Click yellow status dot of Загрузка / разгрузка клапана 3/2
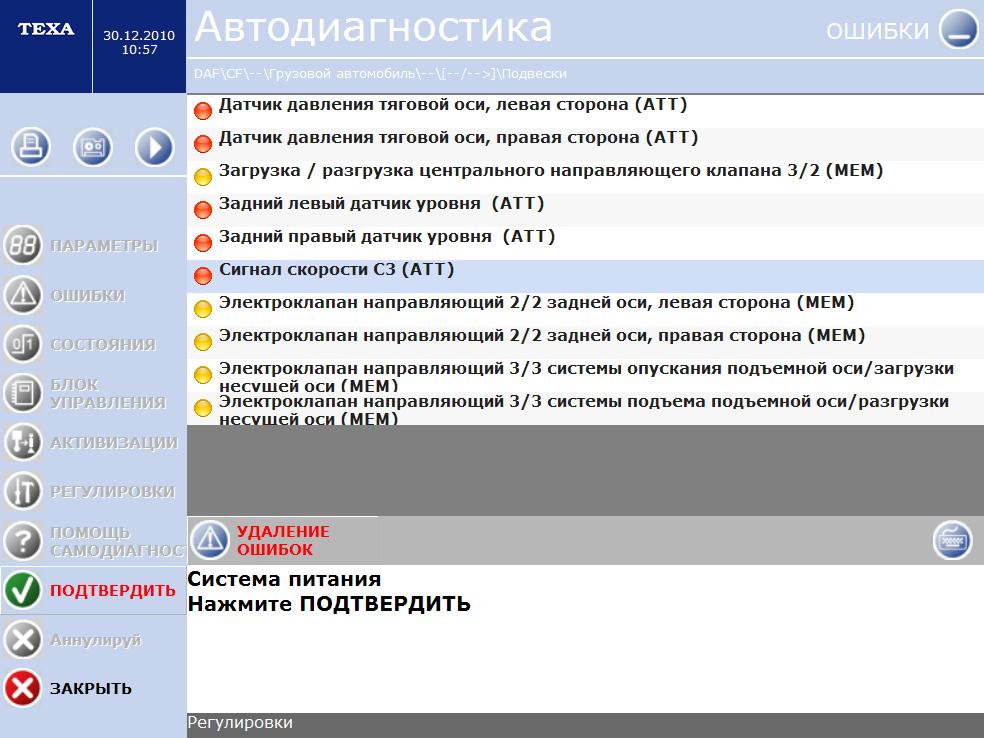984x738 pixels. click(203, 177)
